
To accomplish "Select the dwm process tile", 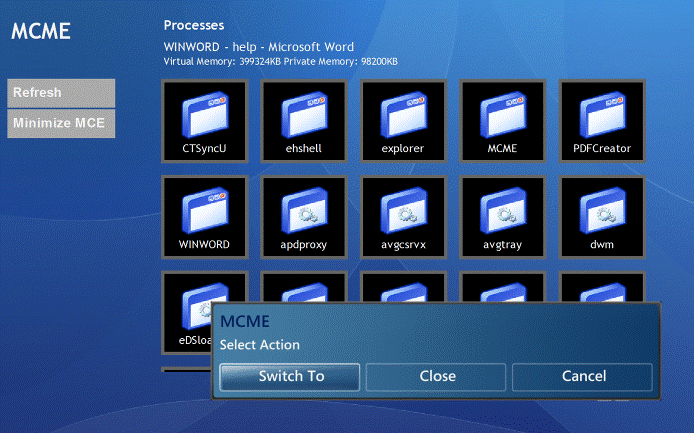I will [x=602, y=217].
